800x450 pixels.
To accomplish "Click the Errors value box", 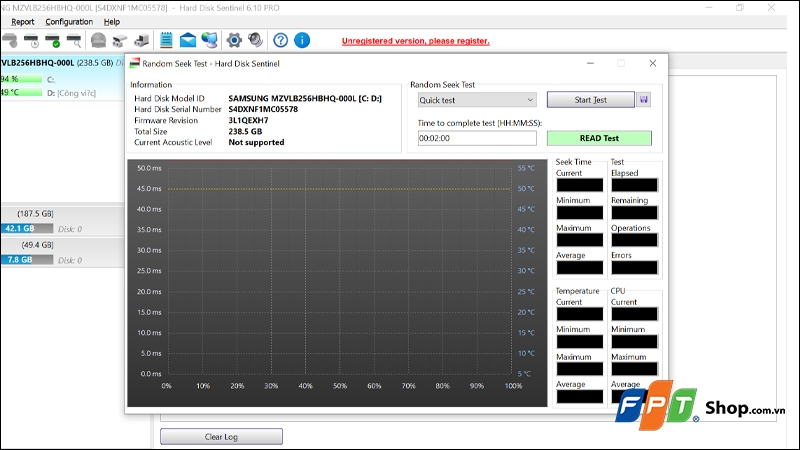I will (635, 268).
